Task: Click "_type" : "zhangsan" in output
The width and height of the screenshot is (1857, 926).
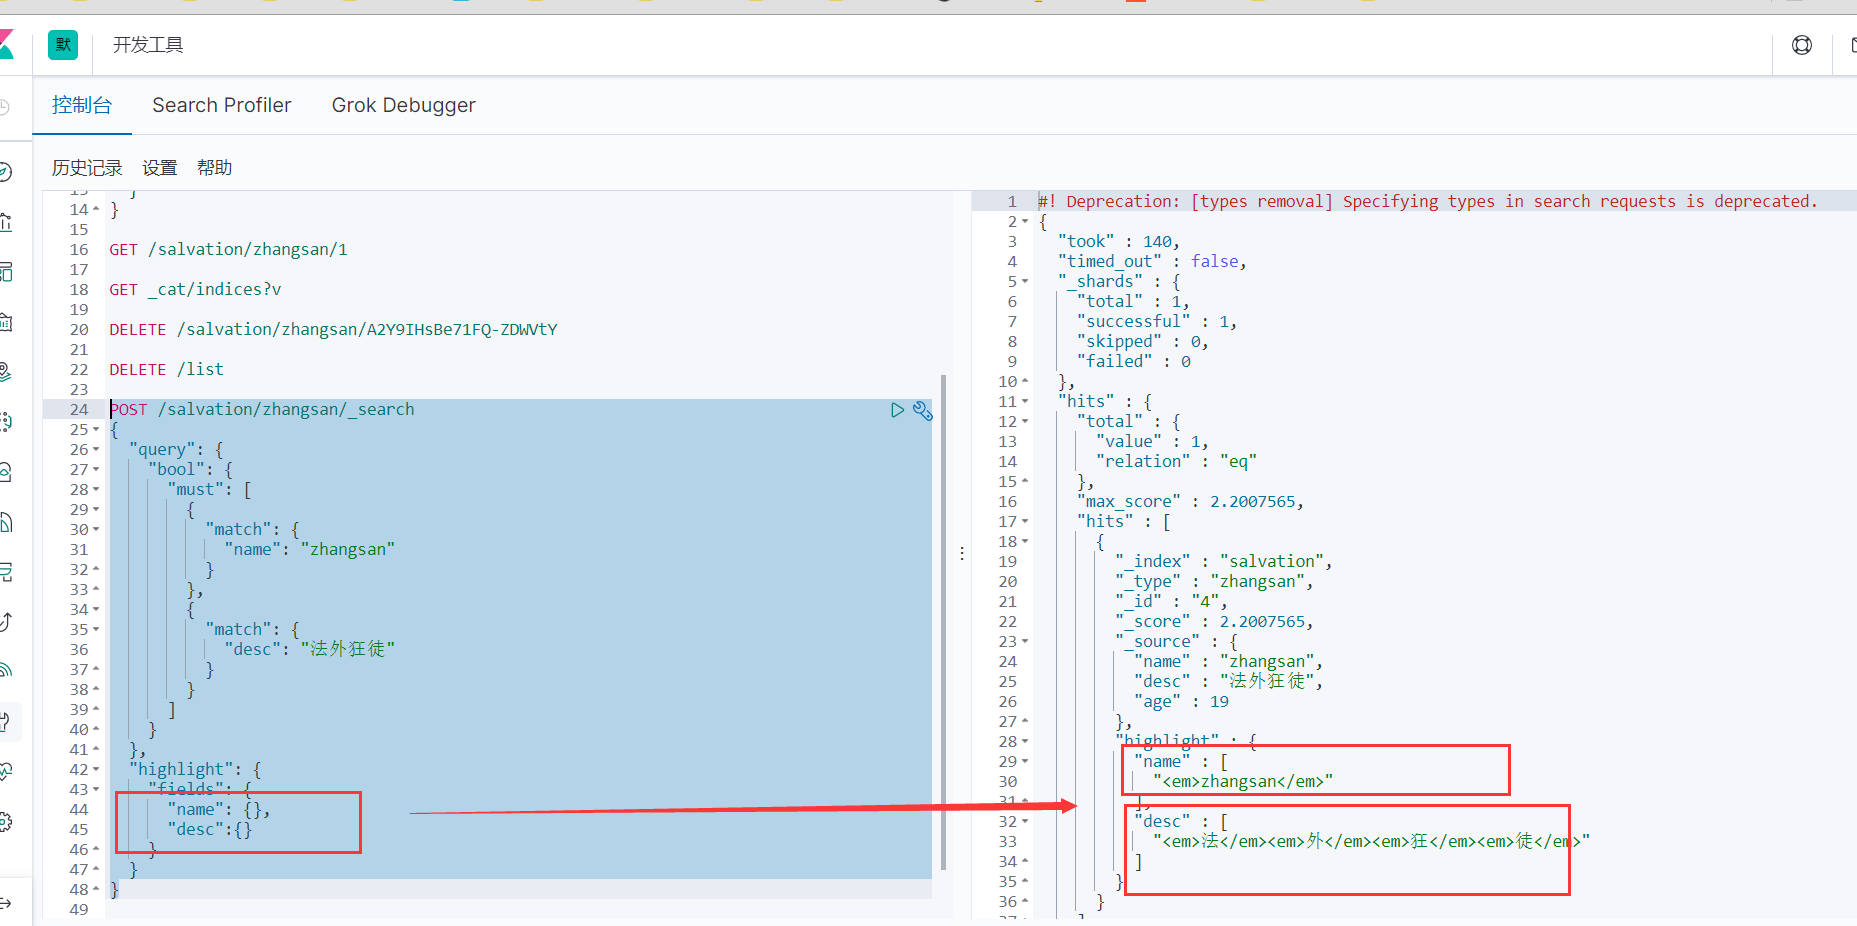Action: click(1214, 582)
